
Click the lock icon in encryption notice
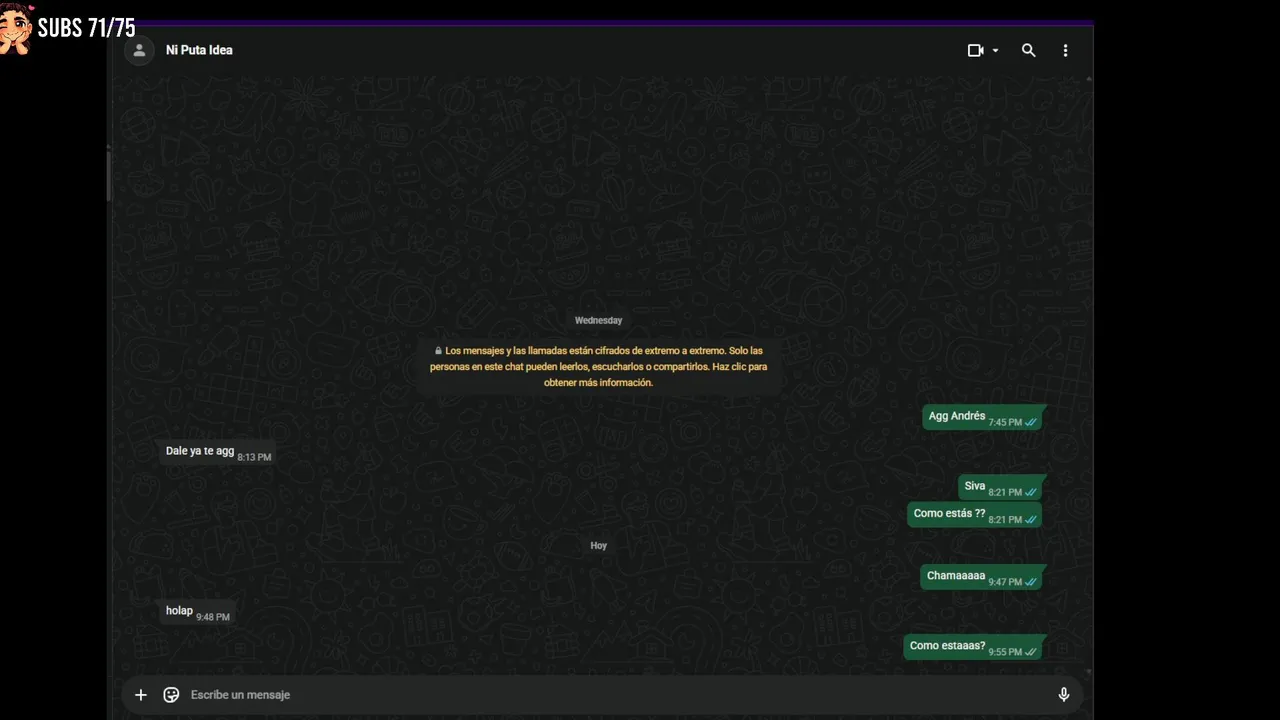(x=438, y=351)
